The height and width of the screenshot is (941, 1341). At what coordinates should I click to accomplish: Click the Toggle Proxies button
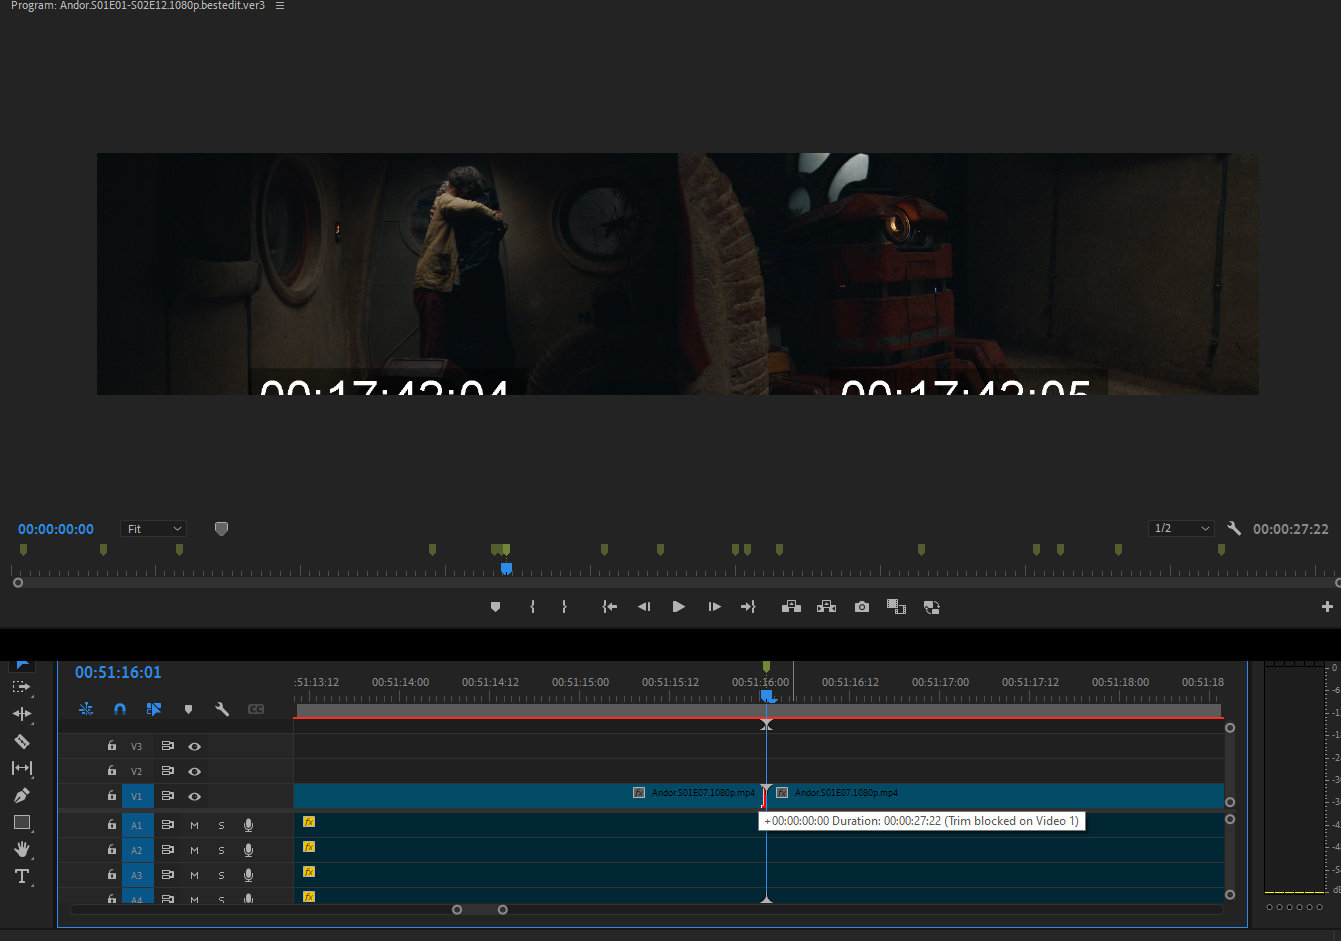931,607
